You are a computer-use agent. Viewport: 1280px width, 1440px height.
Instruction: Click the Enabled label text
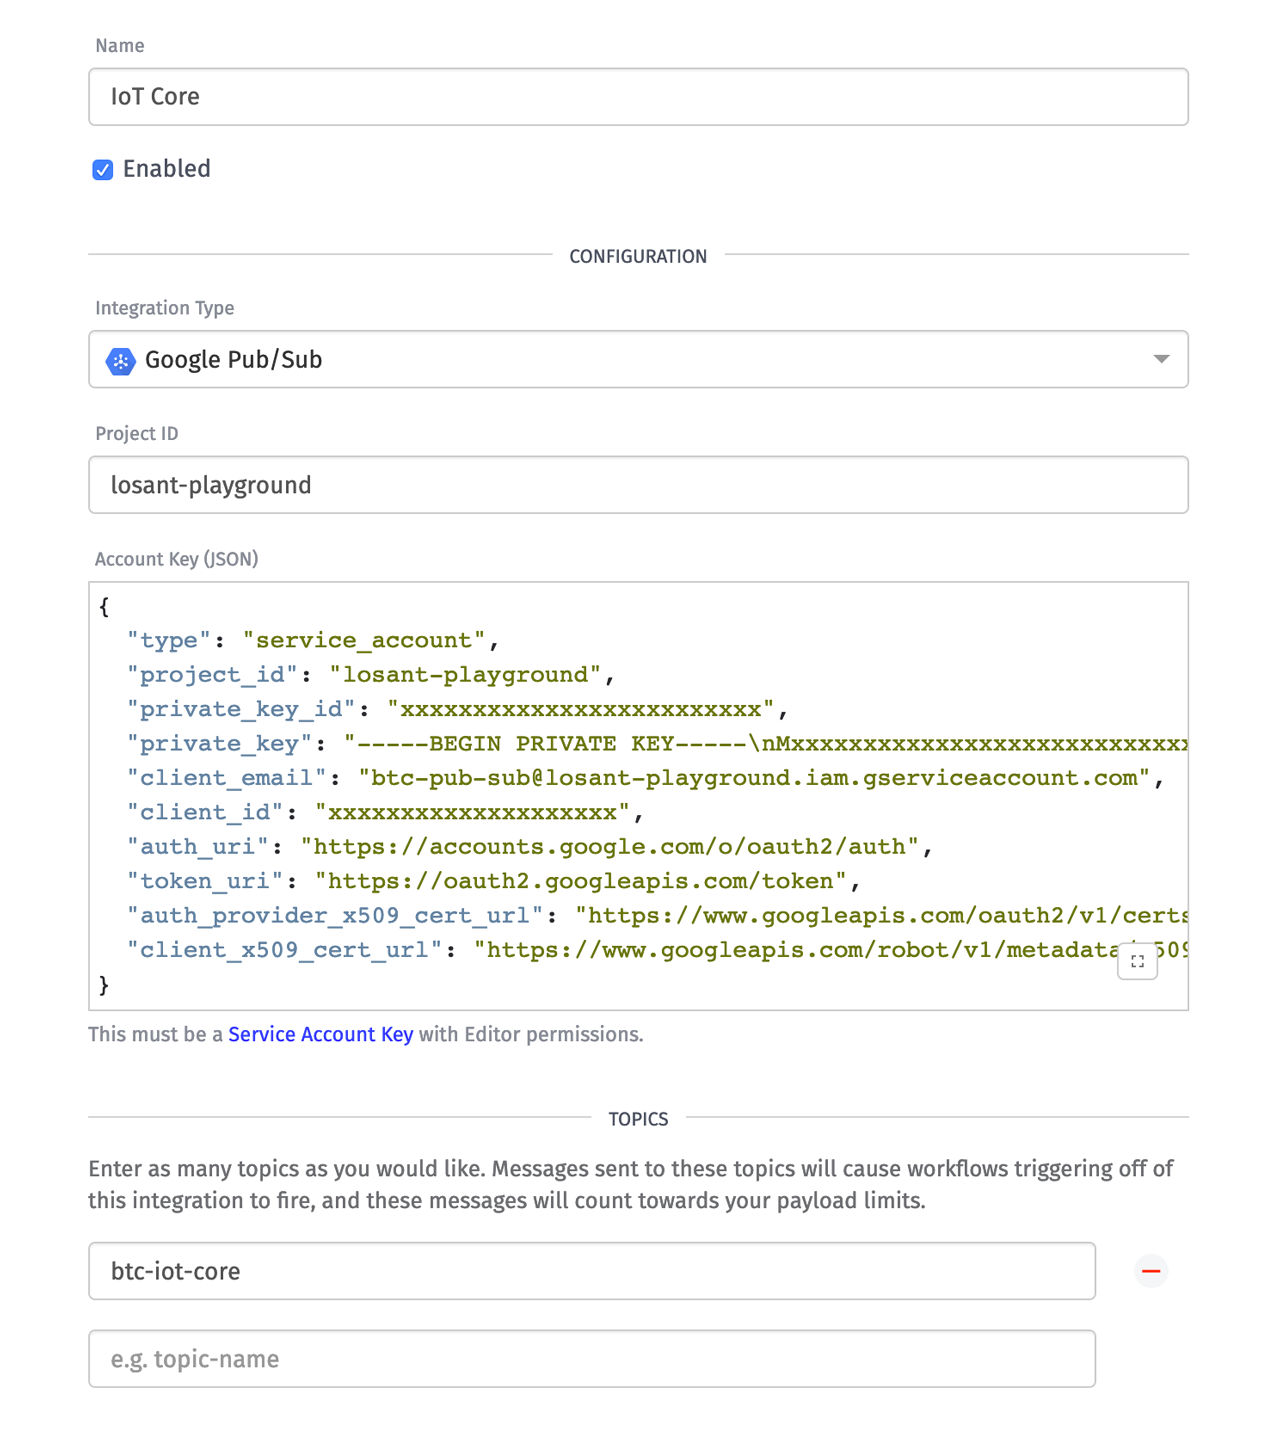(166, 170)
